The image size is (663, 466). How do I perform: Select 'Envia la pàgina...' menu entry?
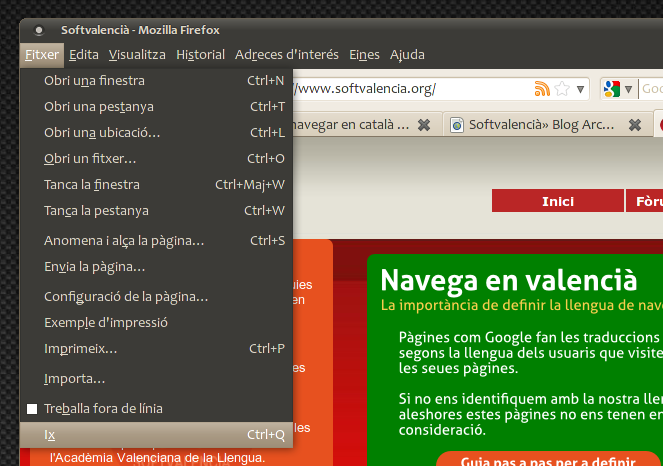156,267
